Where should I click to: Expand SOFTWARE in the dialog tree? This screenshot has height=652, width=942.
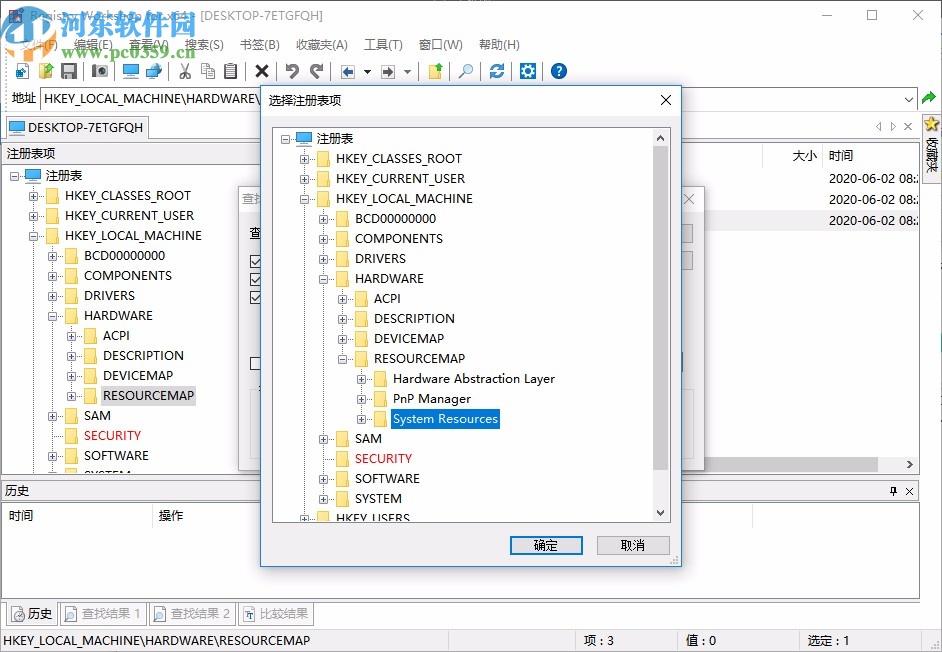tap(323, 480)
